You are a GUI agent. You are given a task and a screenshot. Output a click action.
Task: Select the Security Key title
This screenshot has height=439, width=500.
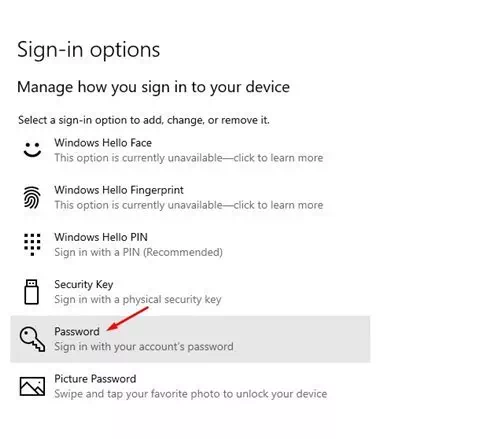pos(84,284)
